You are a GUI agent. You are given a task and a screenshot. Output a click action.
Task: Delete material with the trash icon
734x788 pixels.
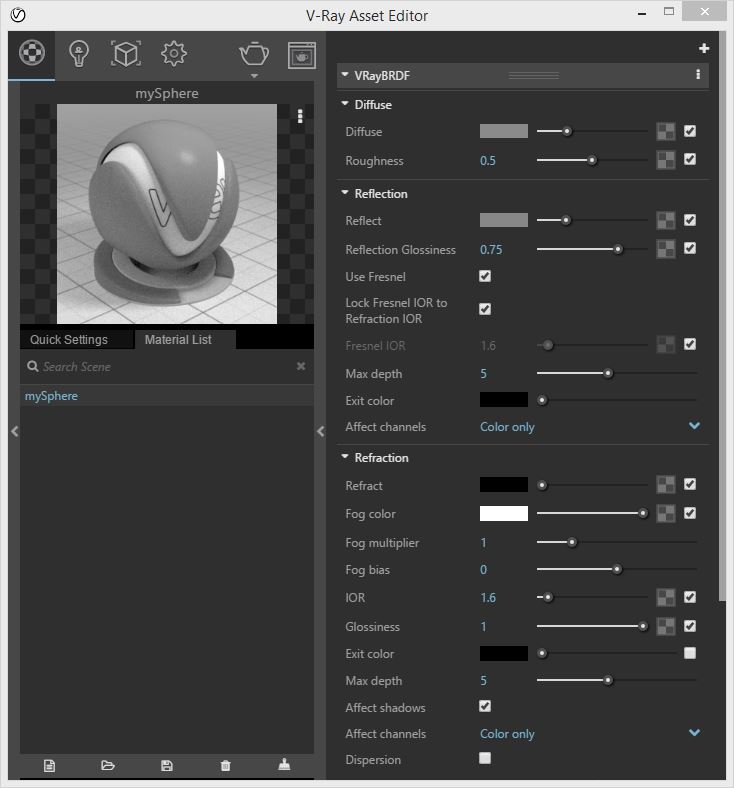[226, 765]
